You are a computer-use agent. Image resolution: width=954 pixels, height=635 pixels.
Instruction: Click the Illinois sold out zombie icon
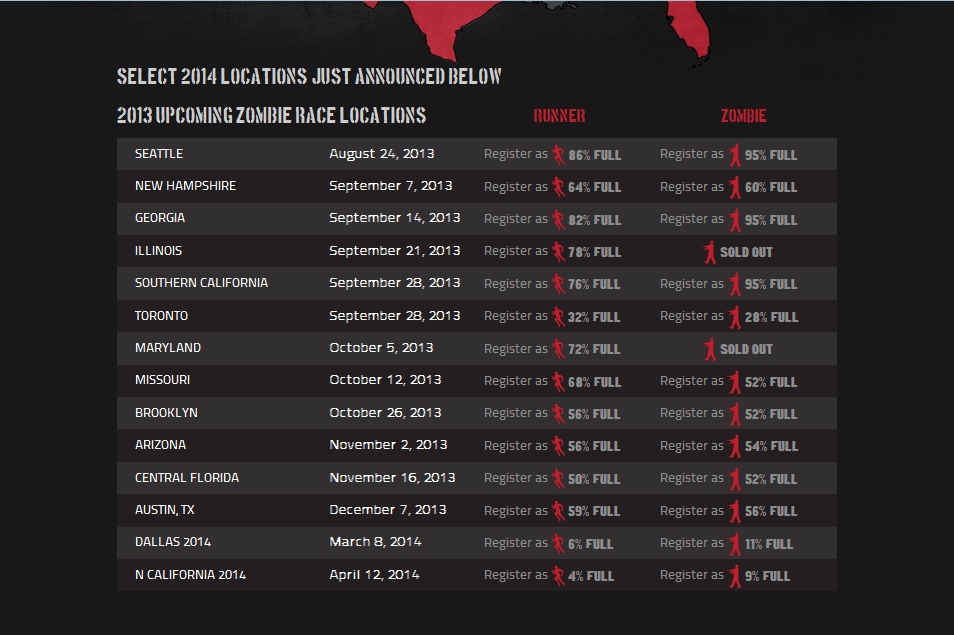click(x=709, y=252)
